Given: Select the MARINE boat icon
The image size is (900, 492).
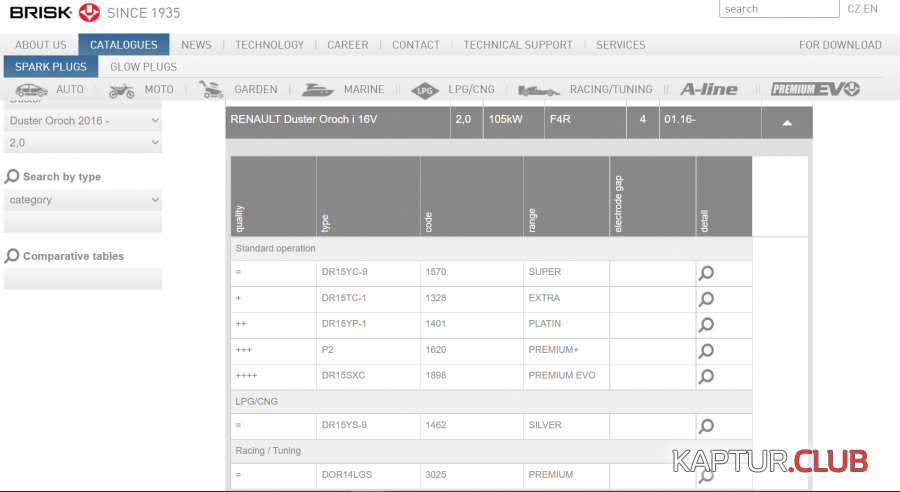Looking at the screenshot, I should (317, 90).
